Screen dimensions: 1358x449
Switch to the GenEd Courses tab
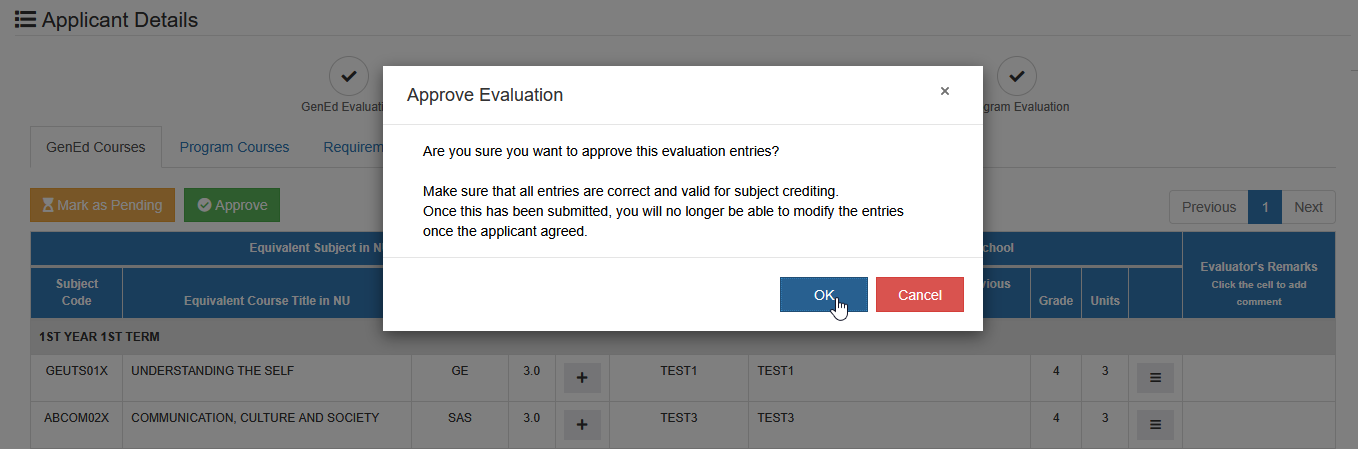pyautogui.click(x=95, y=147)
